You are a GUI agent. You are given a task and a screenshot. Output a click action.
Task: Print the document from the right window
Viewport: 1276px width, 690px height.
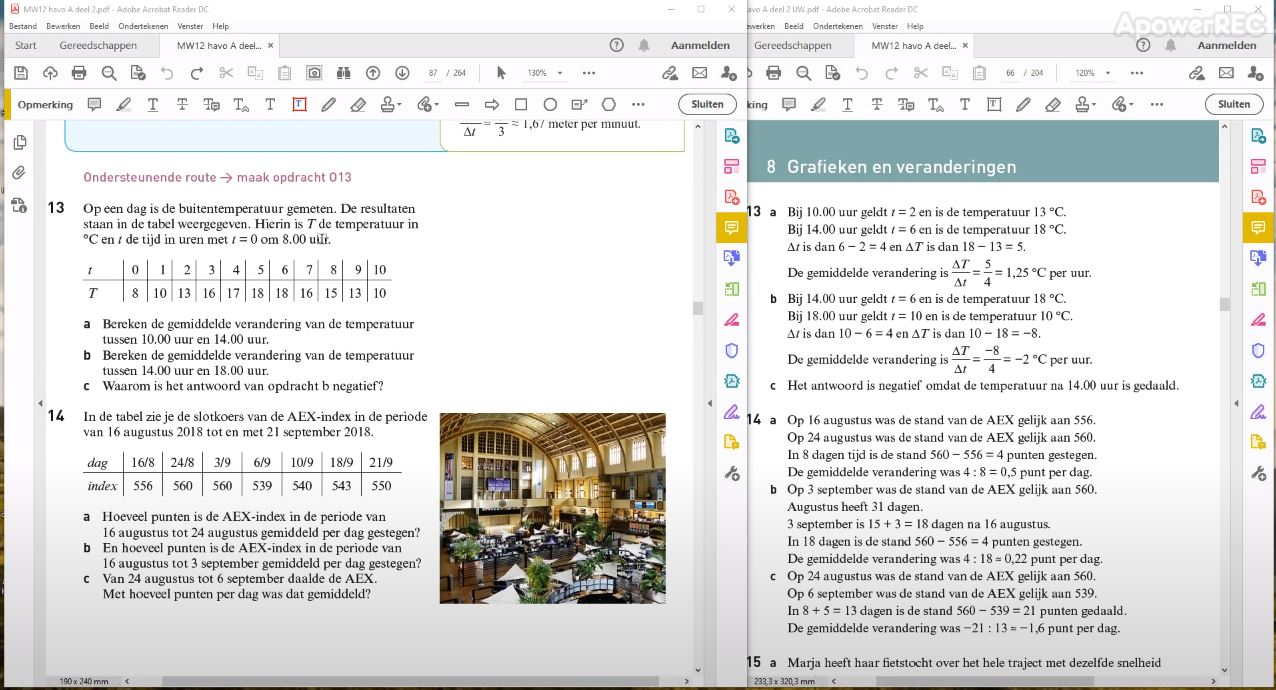pyautogui.click(x=772, y=73)
